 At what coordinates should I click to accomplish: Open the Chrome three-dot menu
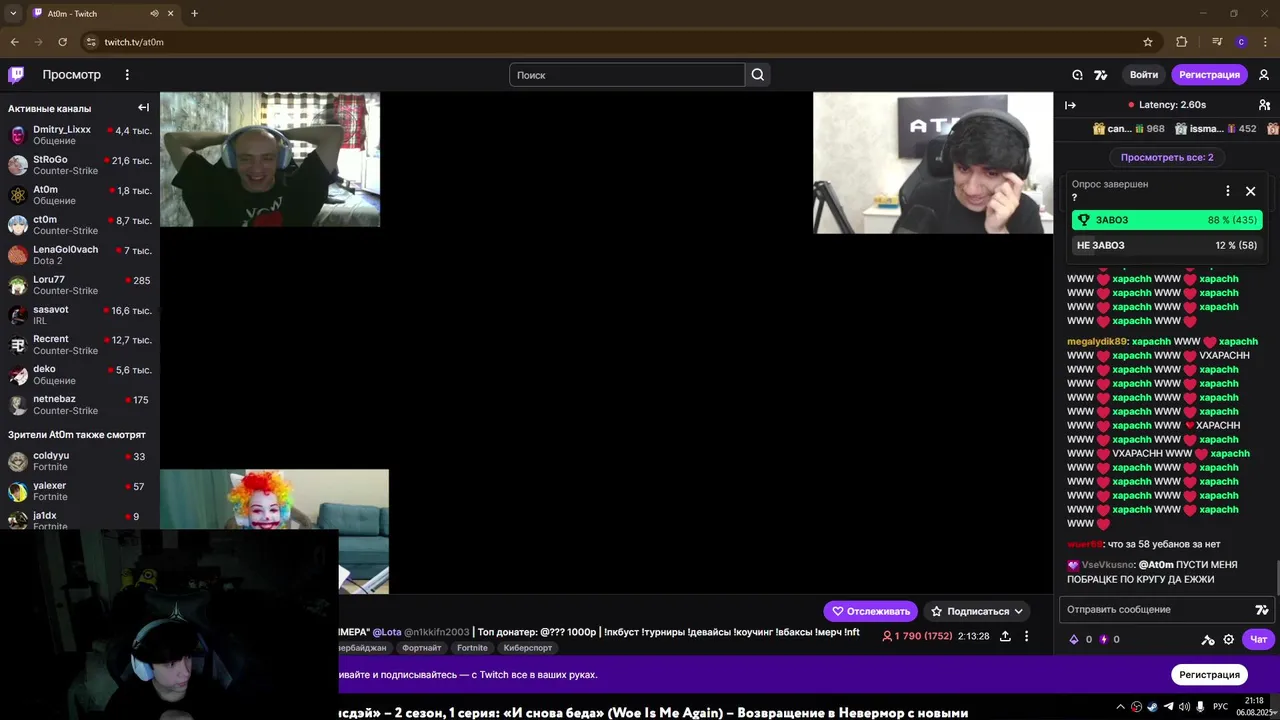click(x=1265, y=42)
